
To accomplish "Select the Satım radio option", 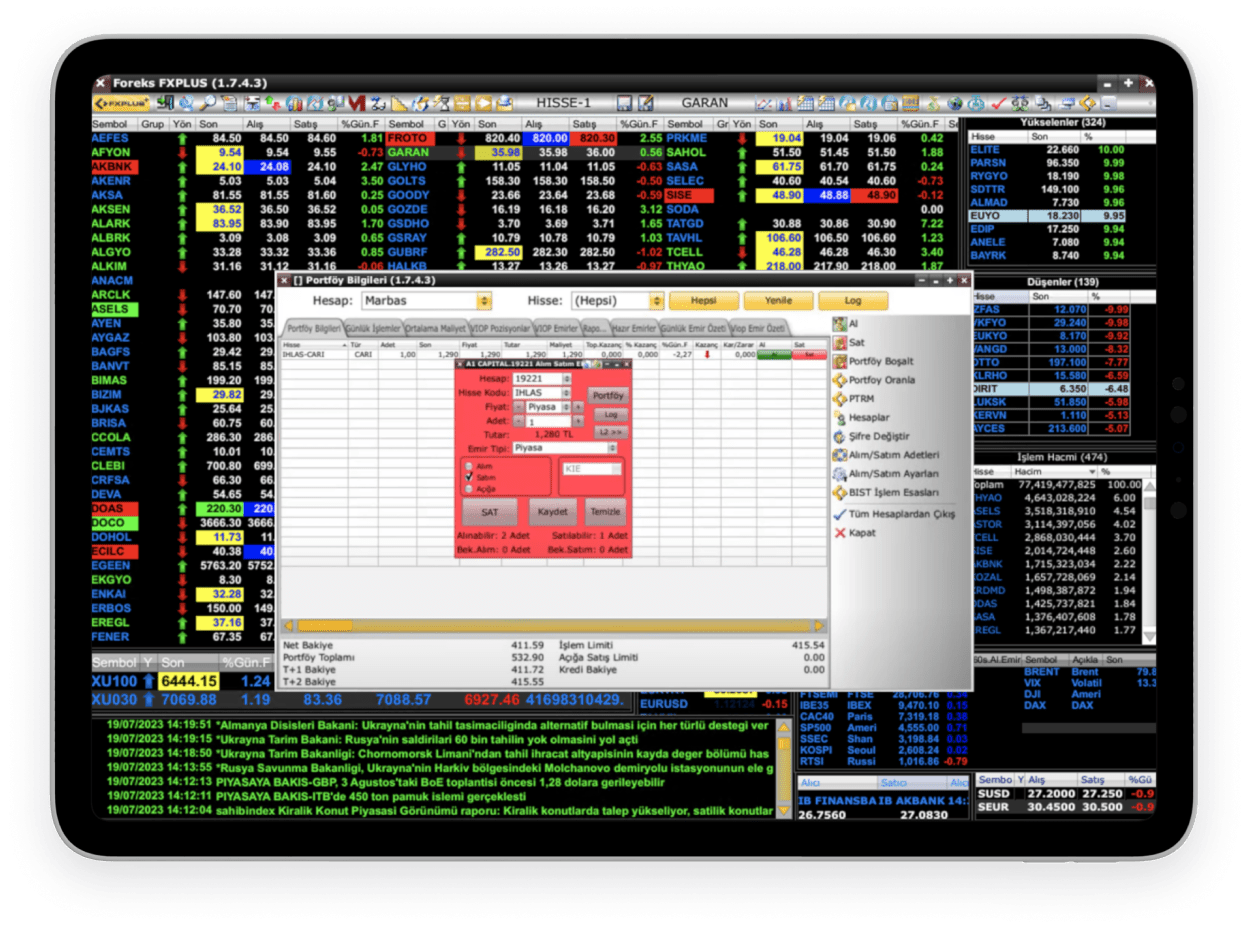I will [x=468, y=478].
